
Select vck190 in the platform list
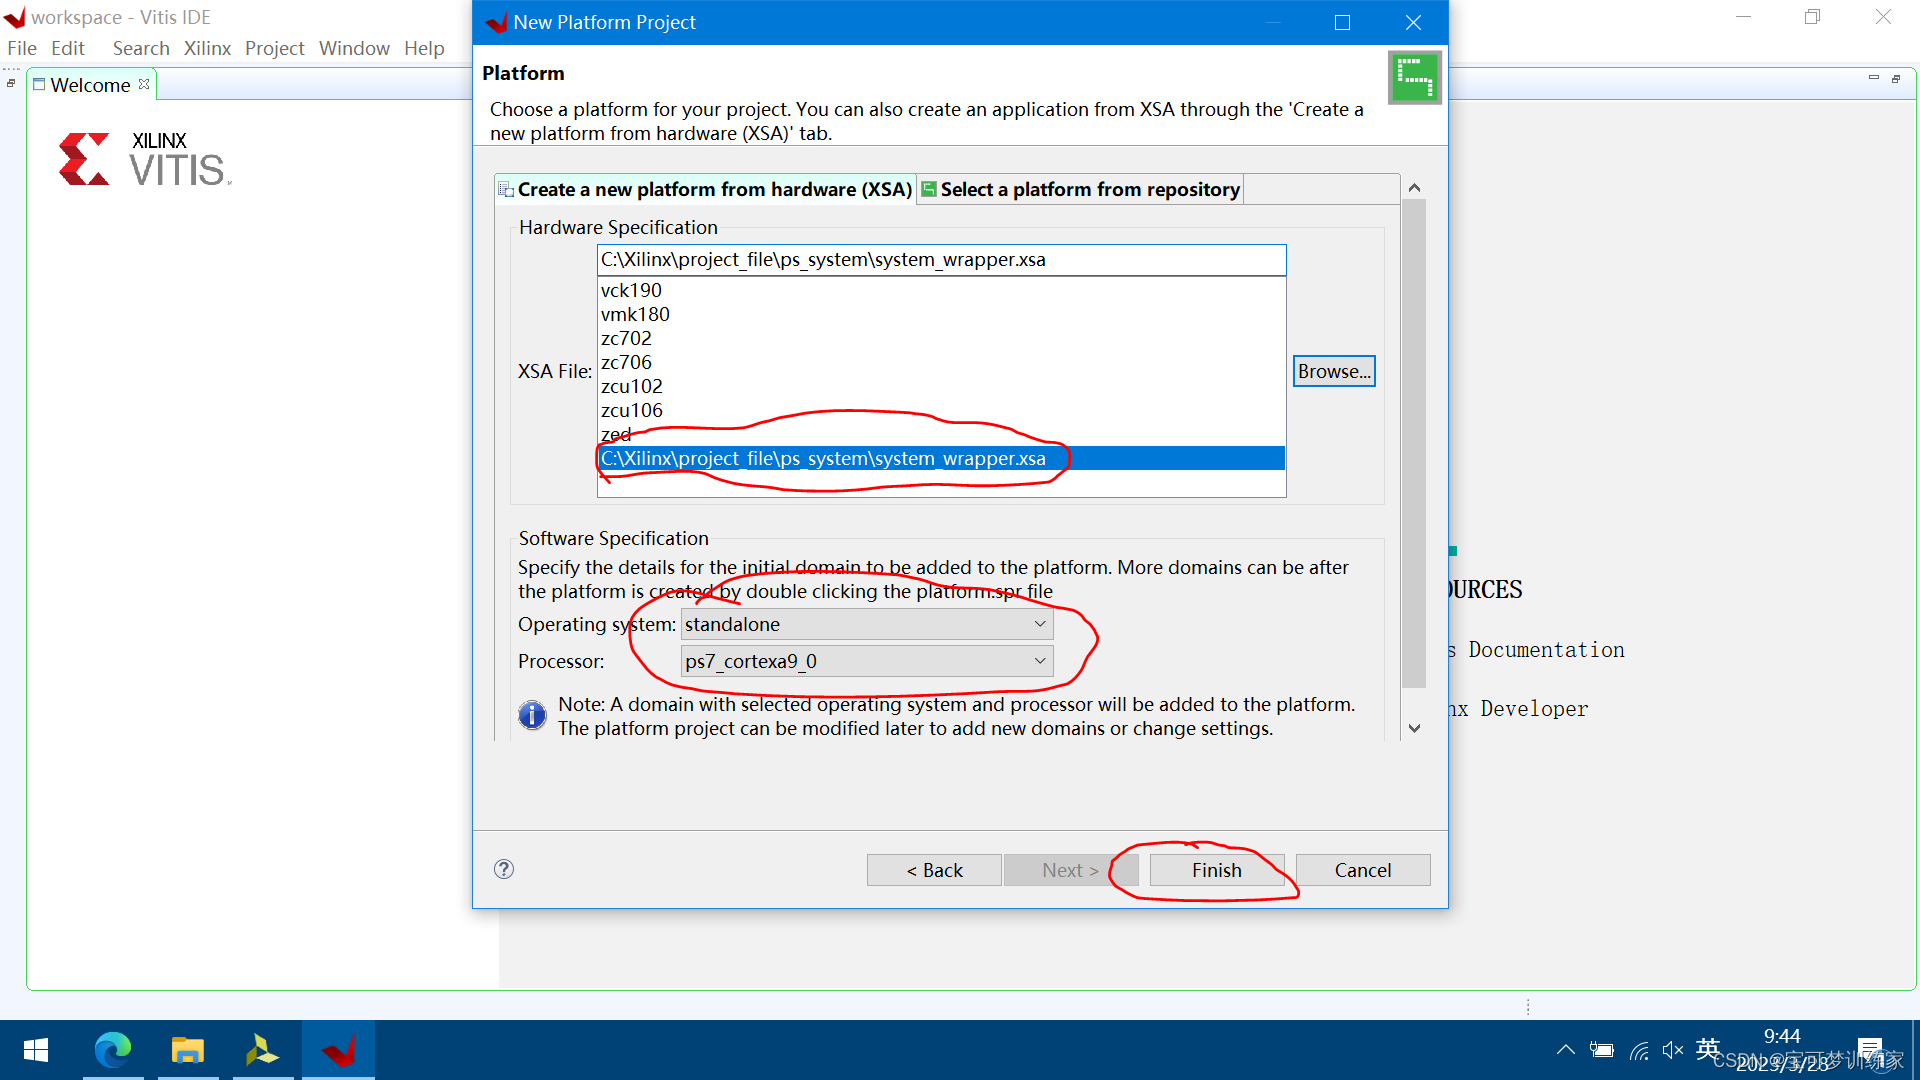941,290
